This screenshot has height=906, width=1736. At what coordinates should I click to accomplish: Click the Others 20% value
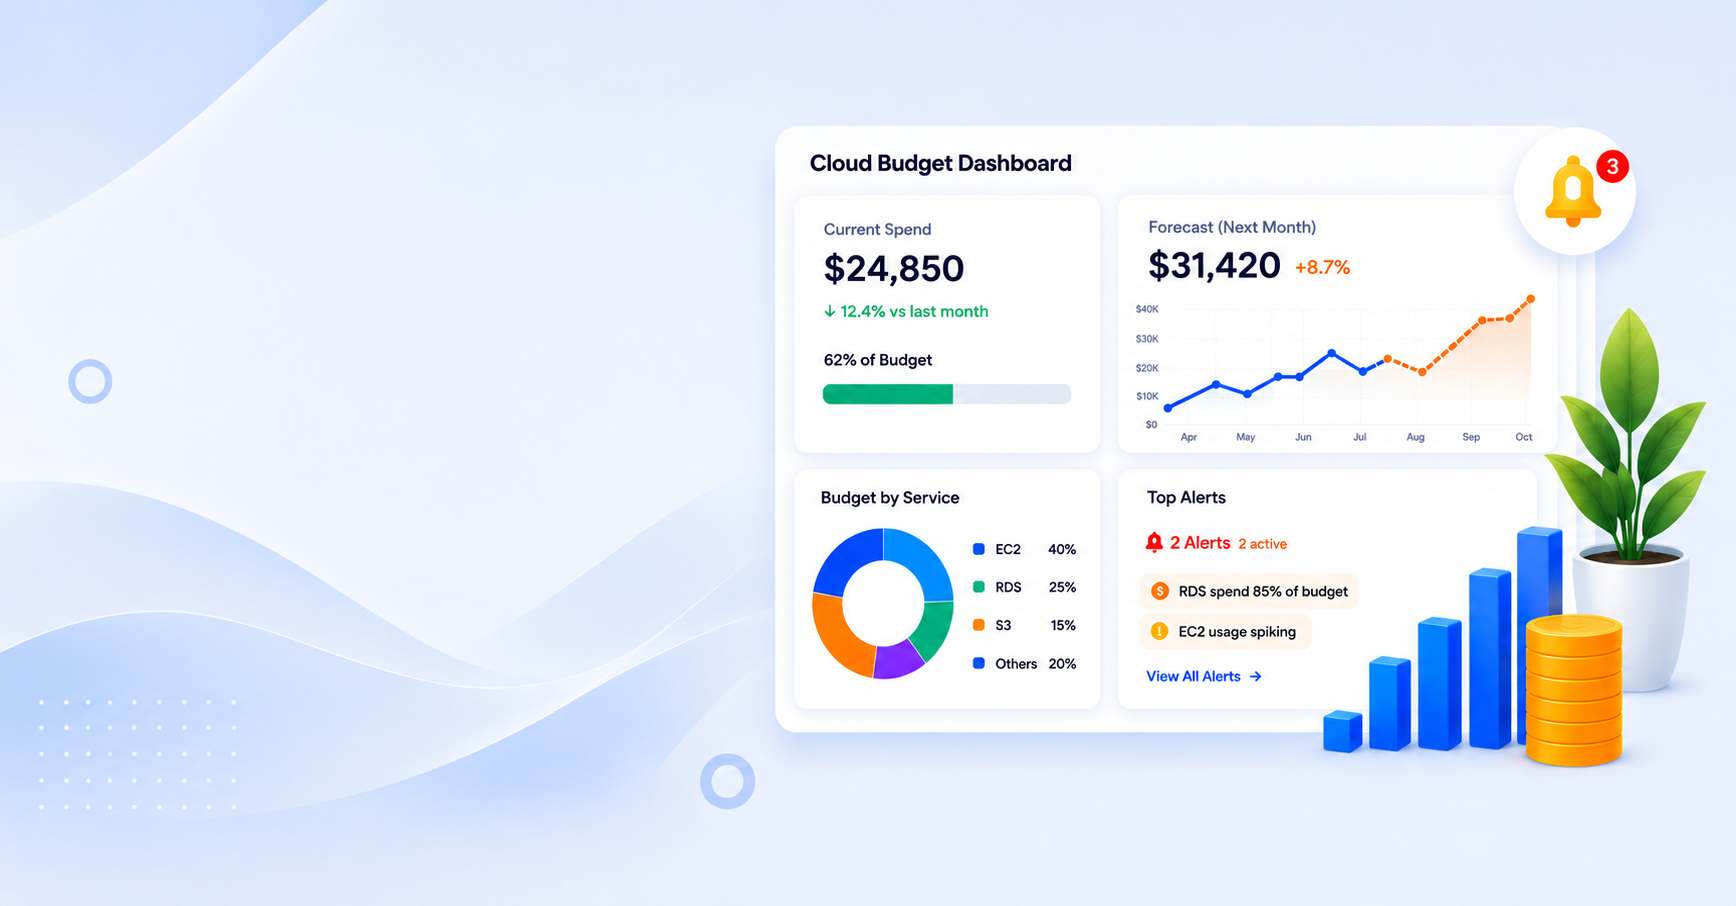pos(1062,663)
